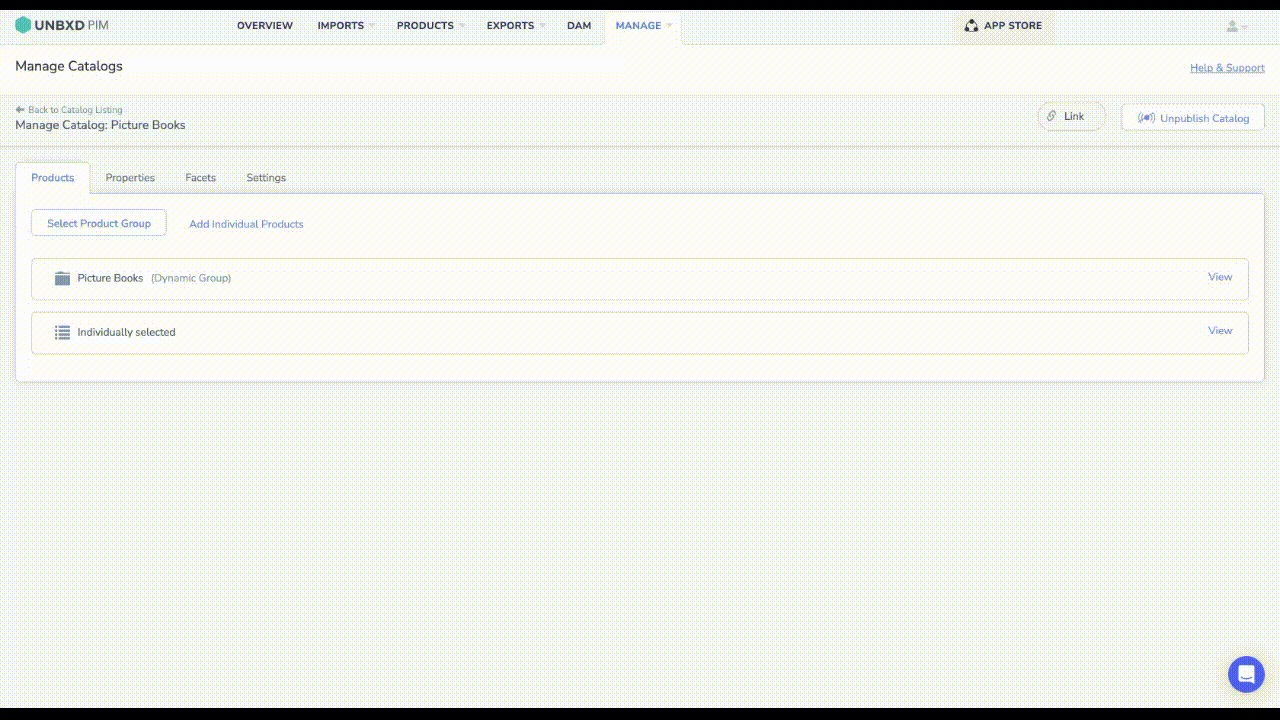This screenshot has width=1280, height=720.
Task: View the Individually selected products
Action: coord(1220,331)
